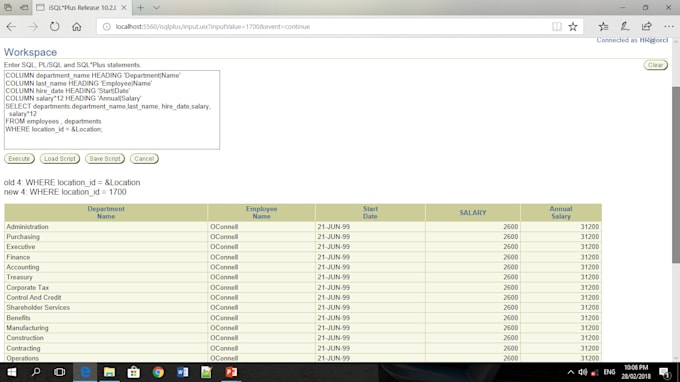Open the taskbar clock and date
The height and width of the screenshot is (382, 680).
(x=636, y=372)
